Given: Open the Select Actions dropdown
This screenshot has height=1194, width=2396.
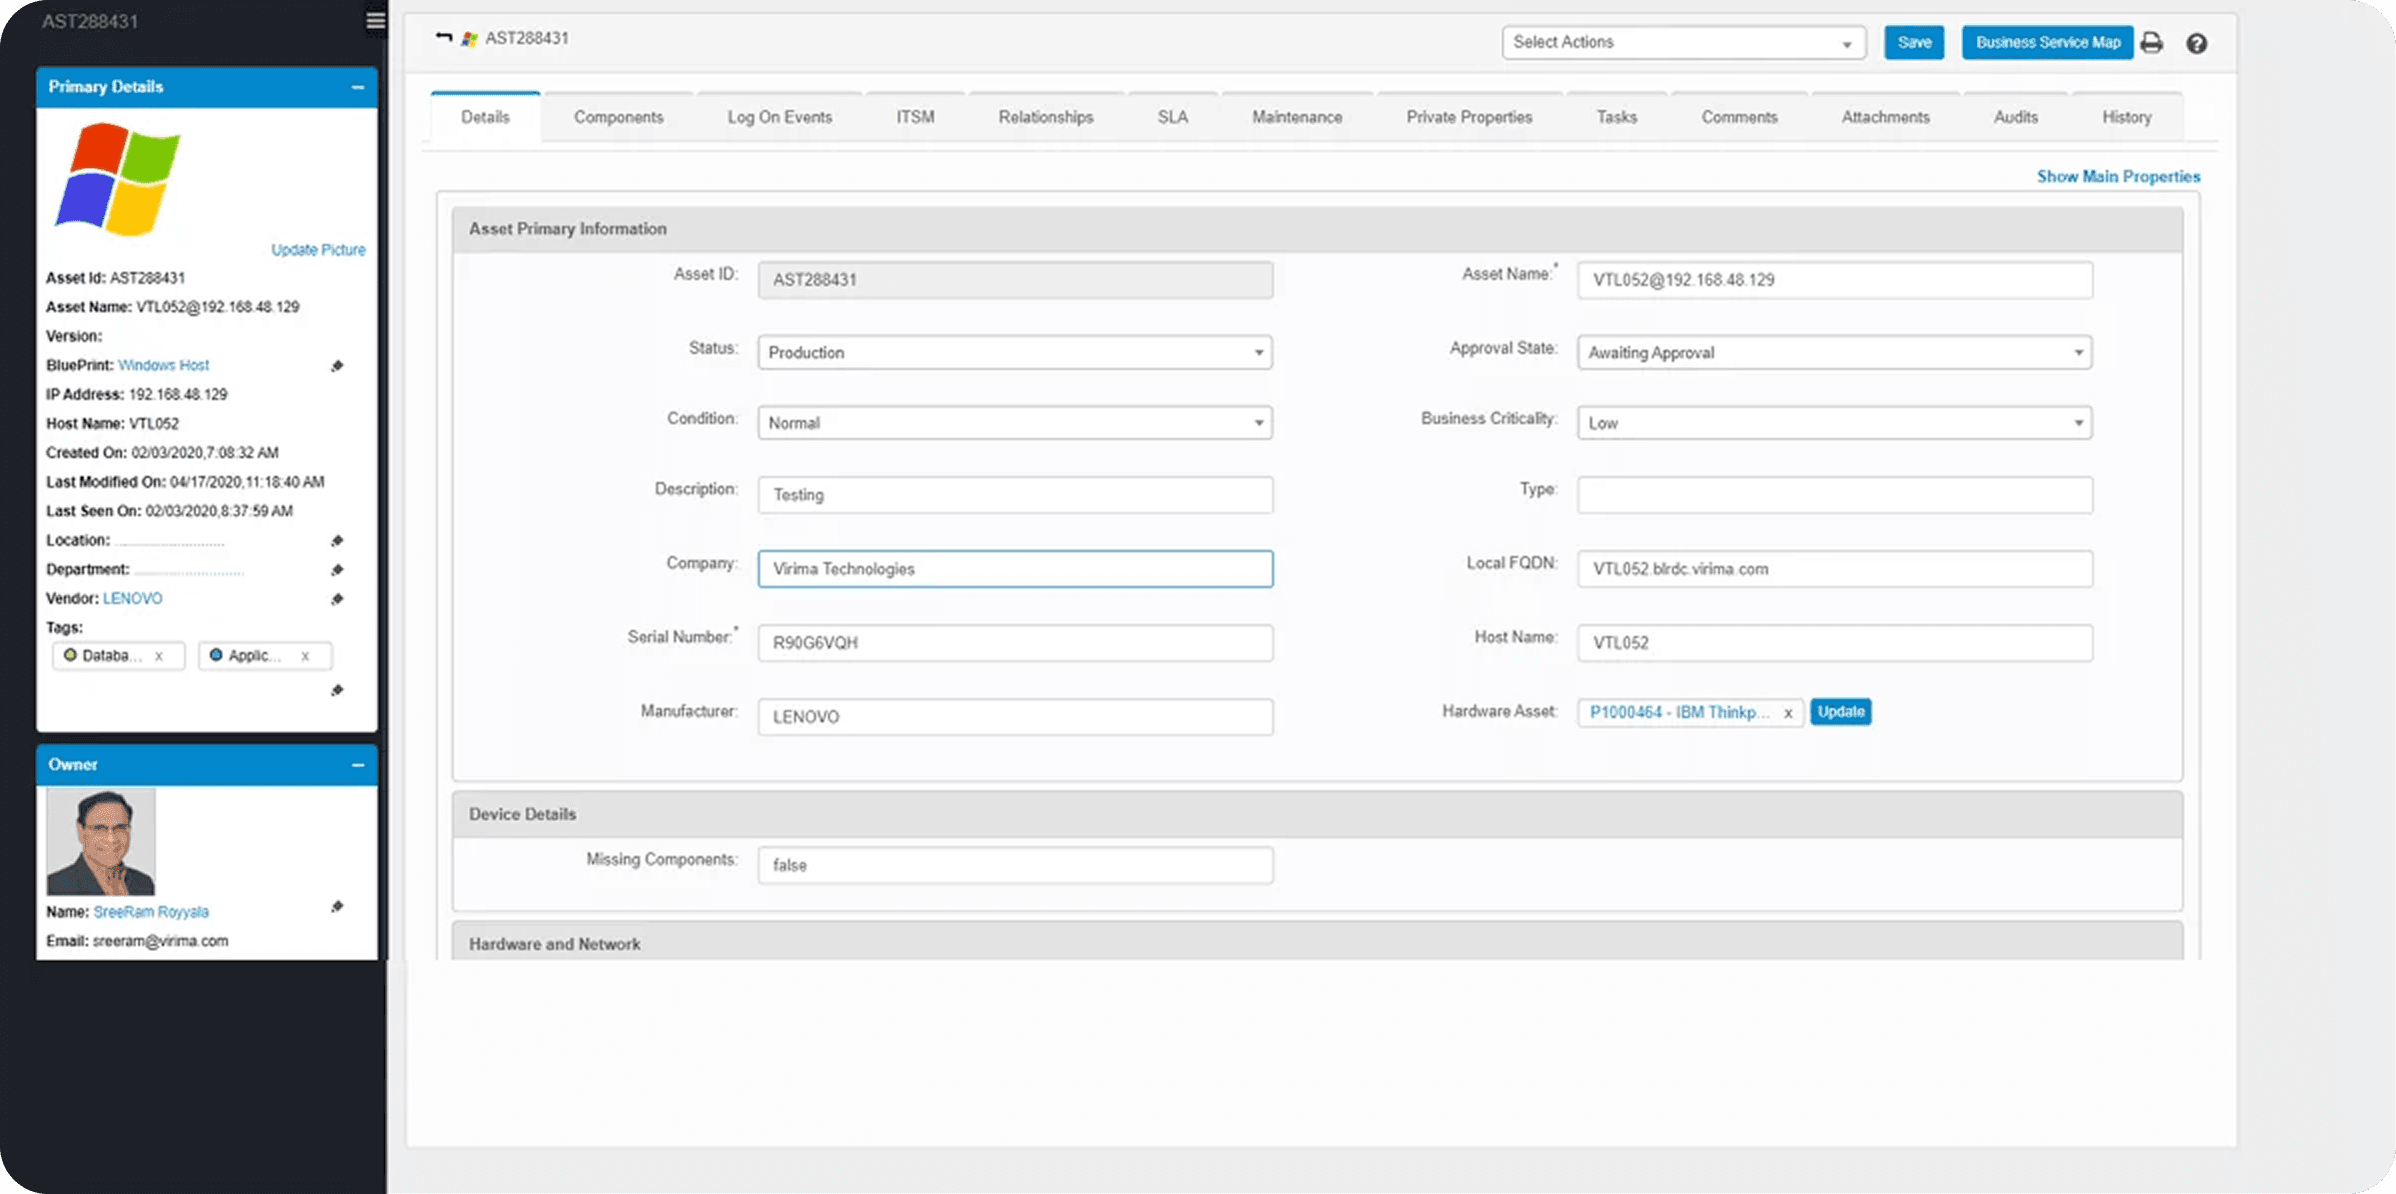Looking at the screenshot, I should [x=1684, y=42].
